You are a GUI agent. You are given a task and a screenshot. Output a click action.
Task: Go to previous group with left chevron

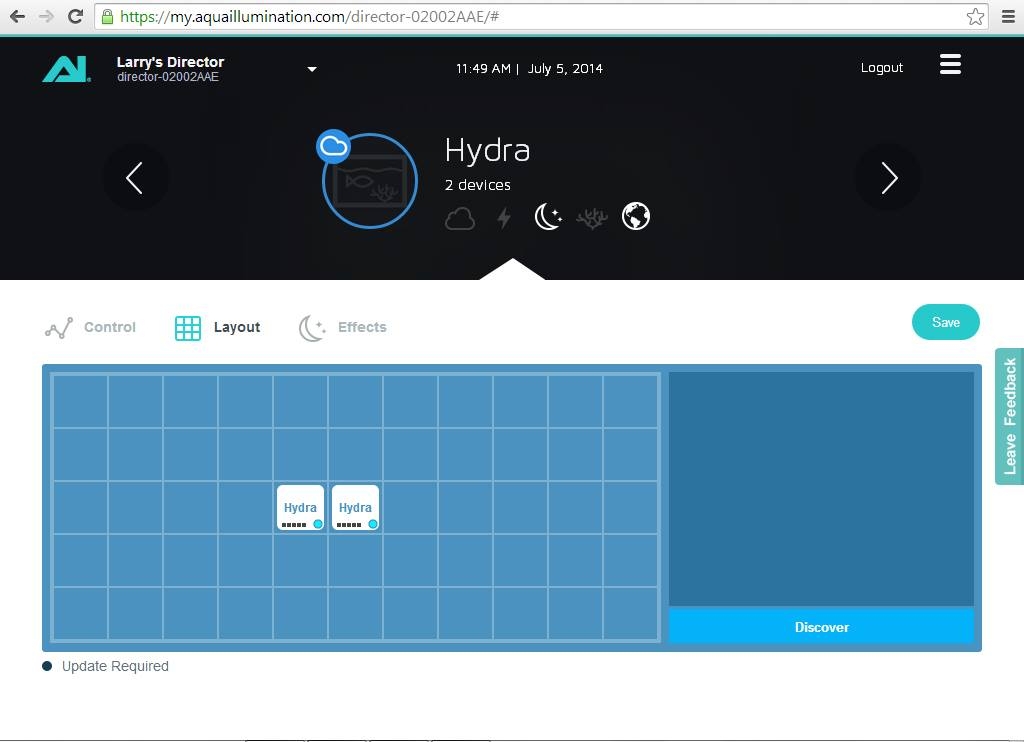135,178
